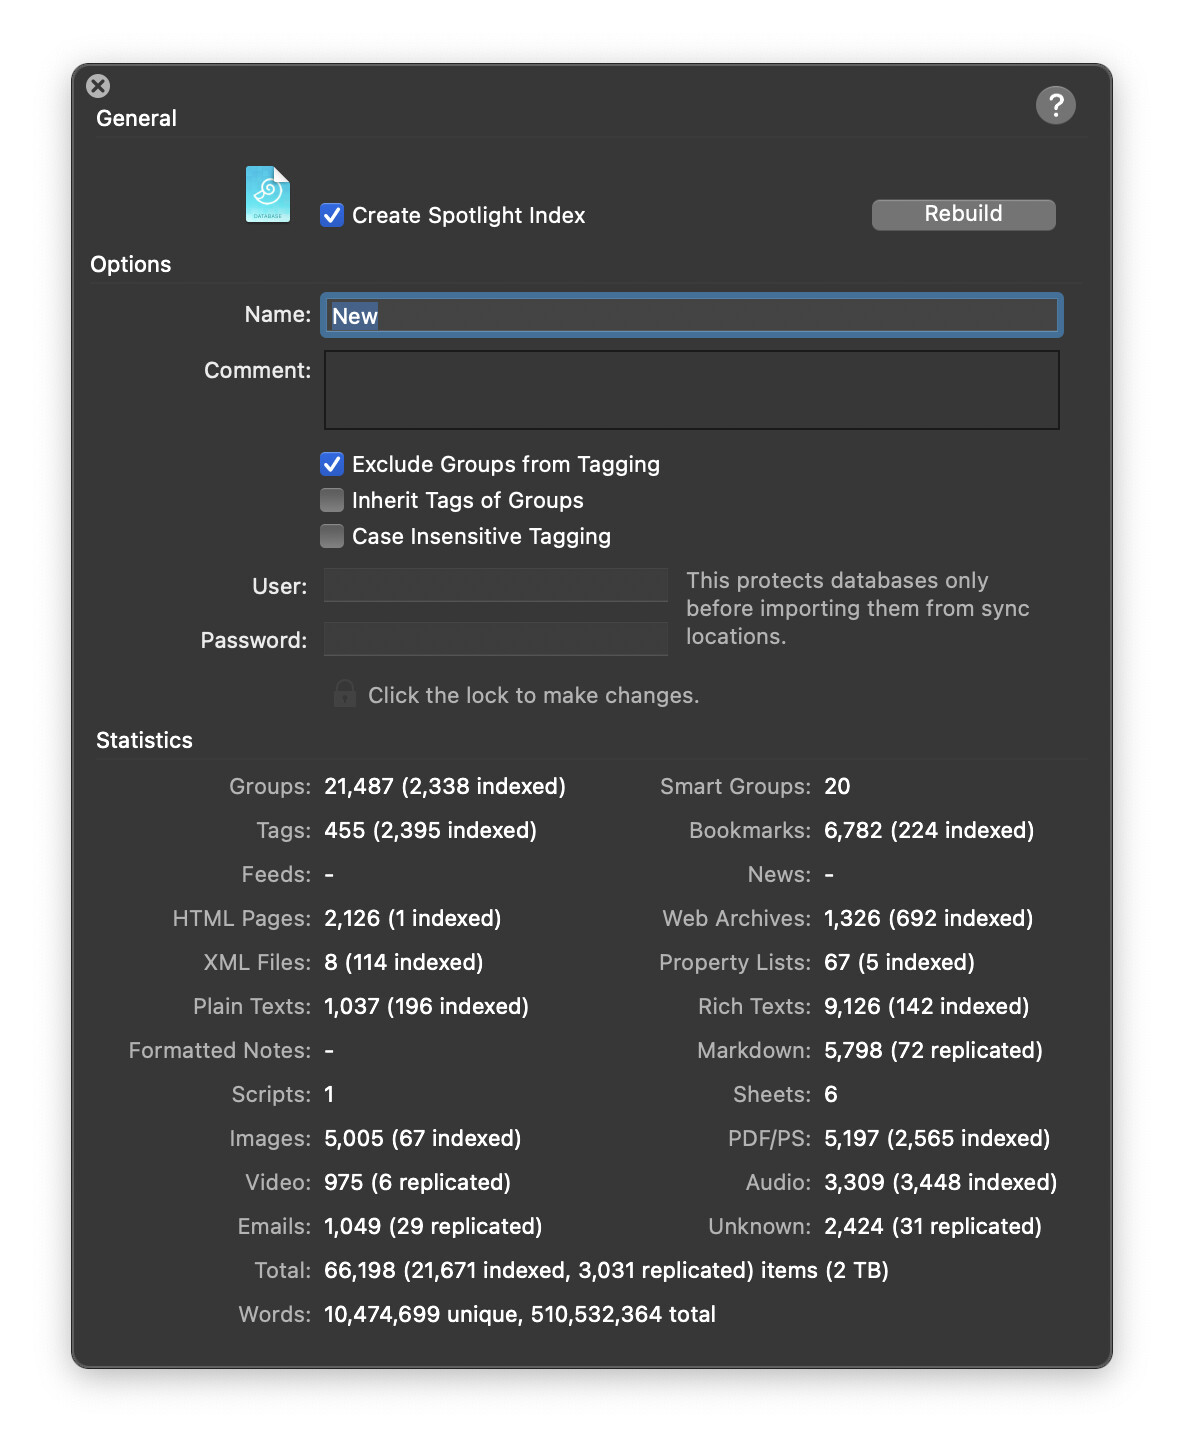Click the Statistics section heading

(x=144, y=740)
